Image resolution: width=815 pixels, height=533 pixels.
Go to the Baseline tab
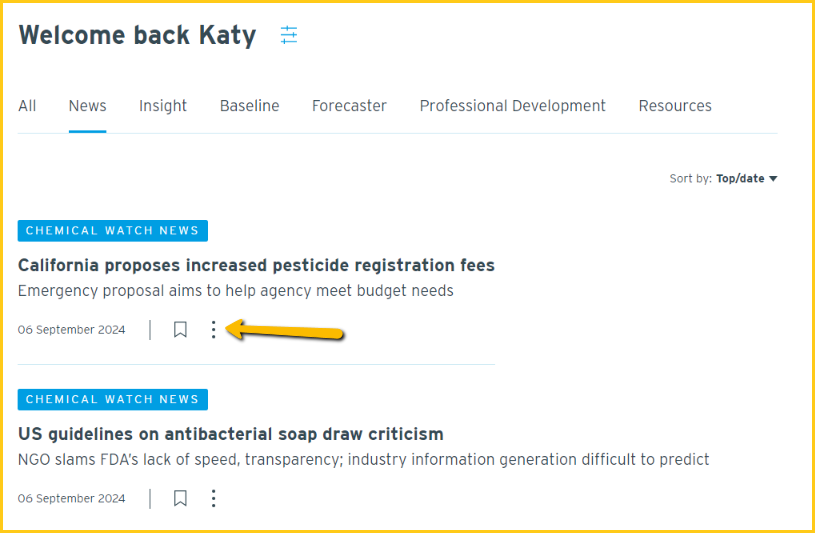coord(249,106)
